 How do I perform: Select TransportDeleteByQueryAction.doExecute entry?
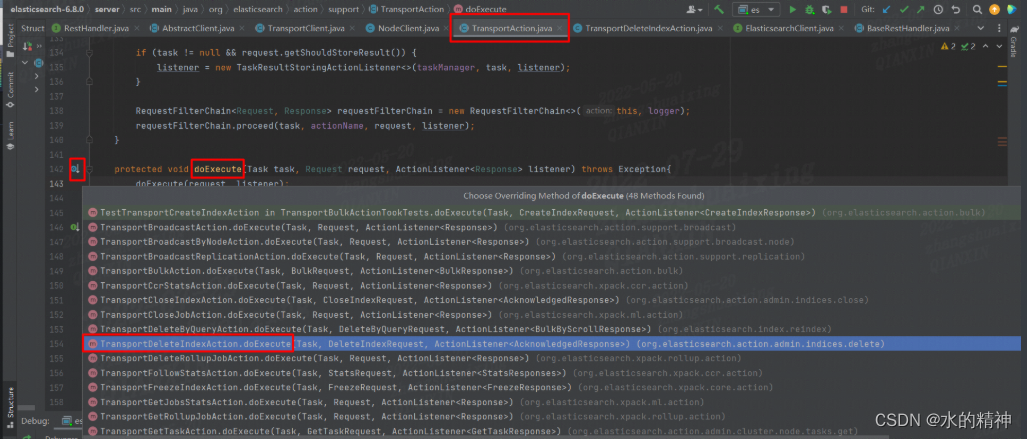click(552, 329)
